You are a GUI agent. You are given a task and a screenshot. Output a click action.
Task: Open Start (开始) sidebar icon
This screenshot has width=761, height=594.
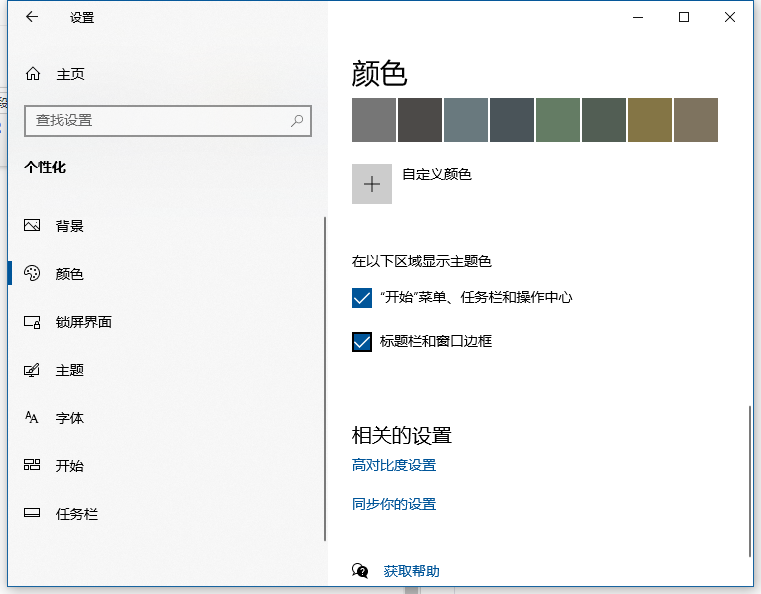pos(32,466)
